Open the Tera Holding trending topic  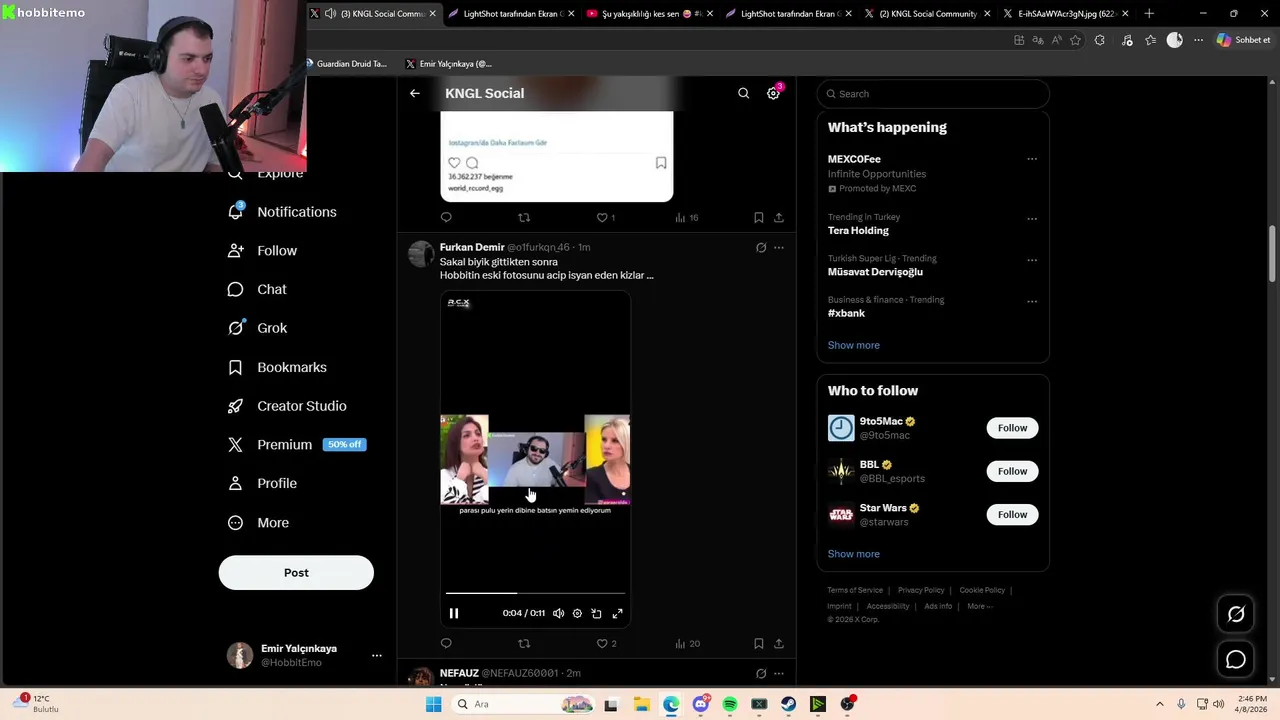pyautogui.click(x=858, y=230)
